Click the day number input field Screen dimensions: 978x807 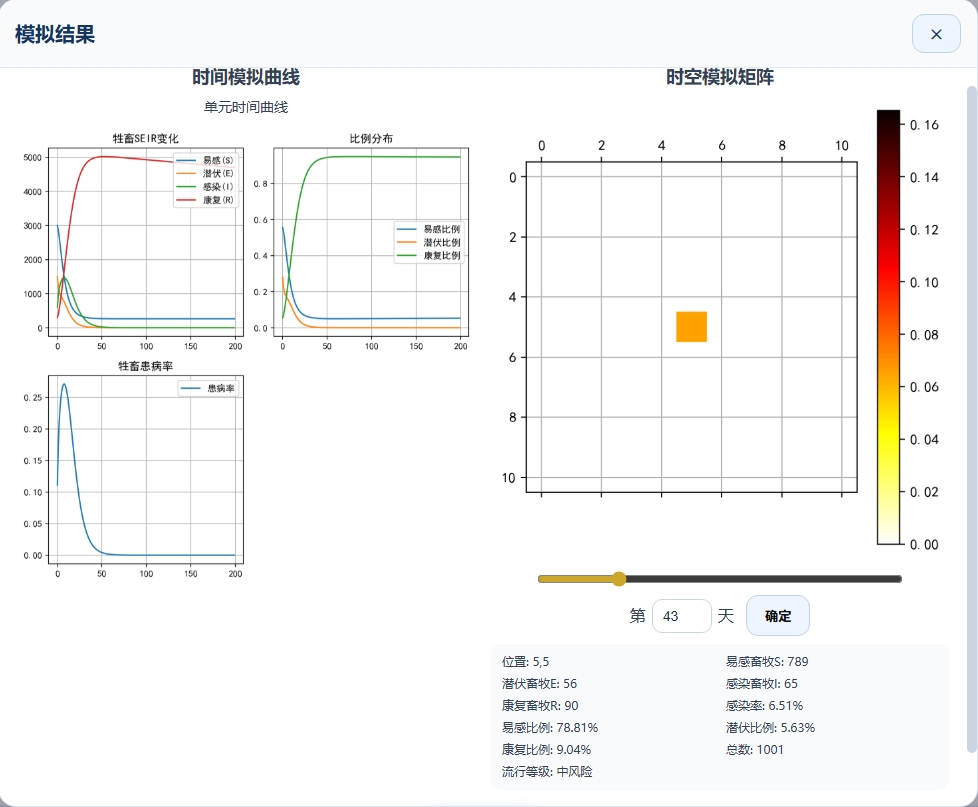pos(681,616)
